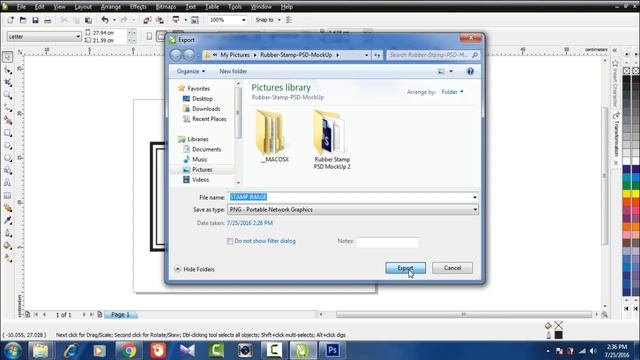Select the Polygon tool in toolbox
This screenshot has height=360, width=640.
pos(7,158)
